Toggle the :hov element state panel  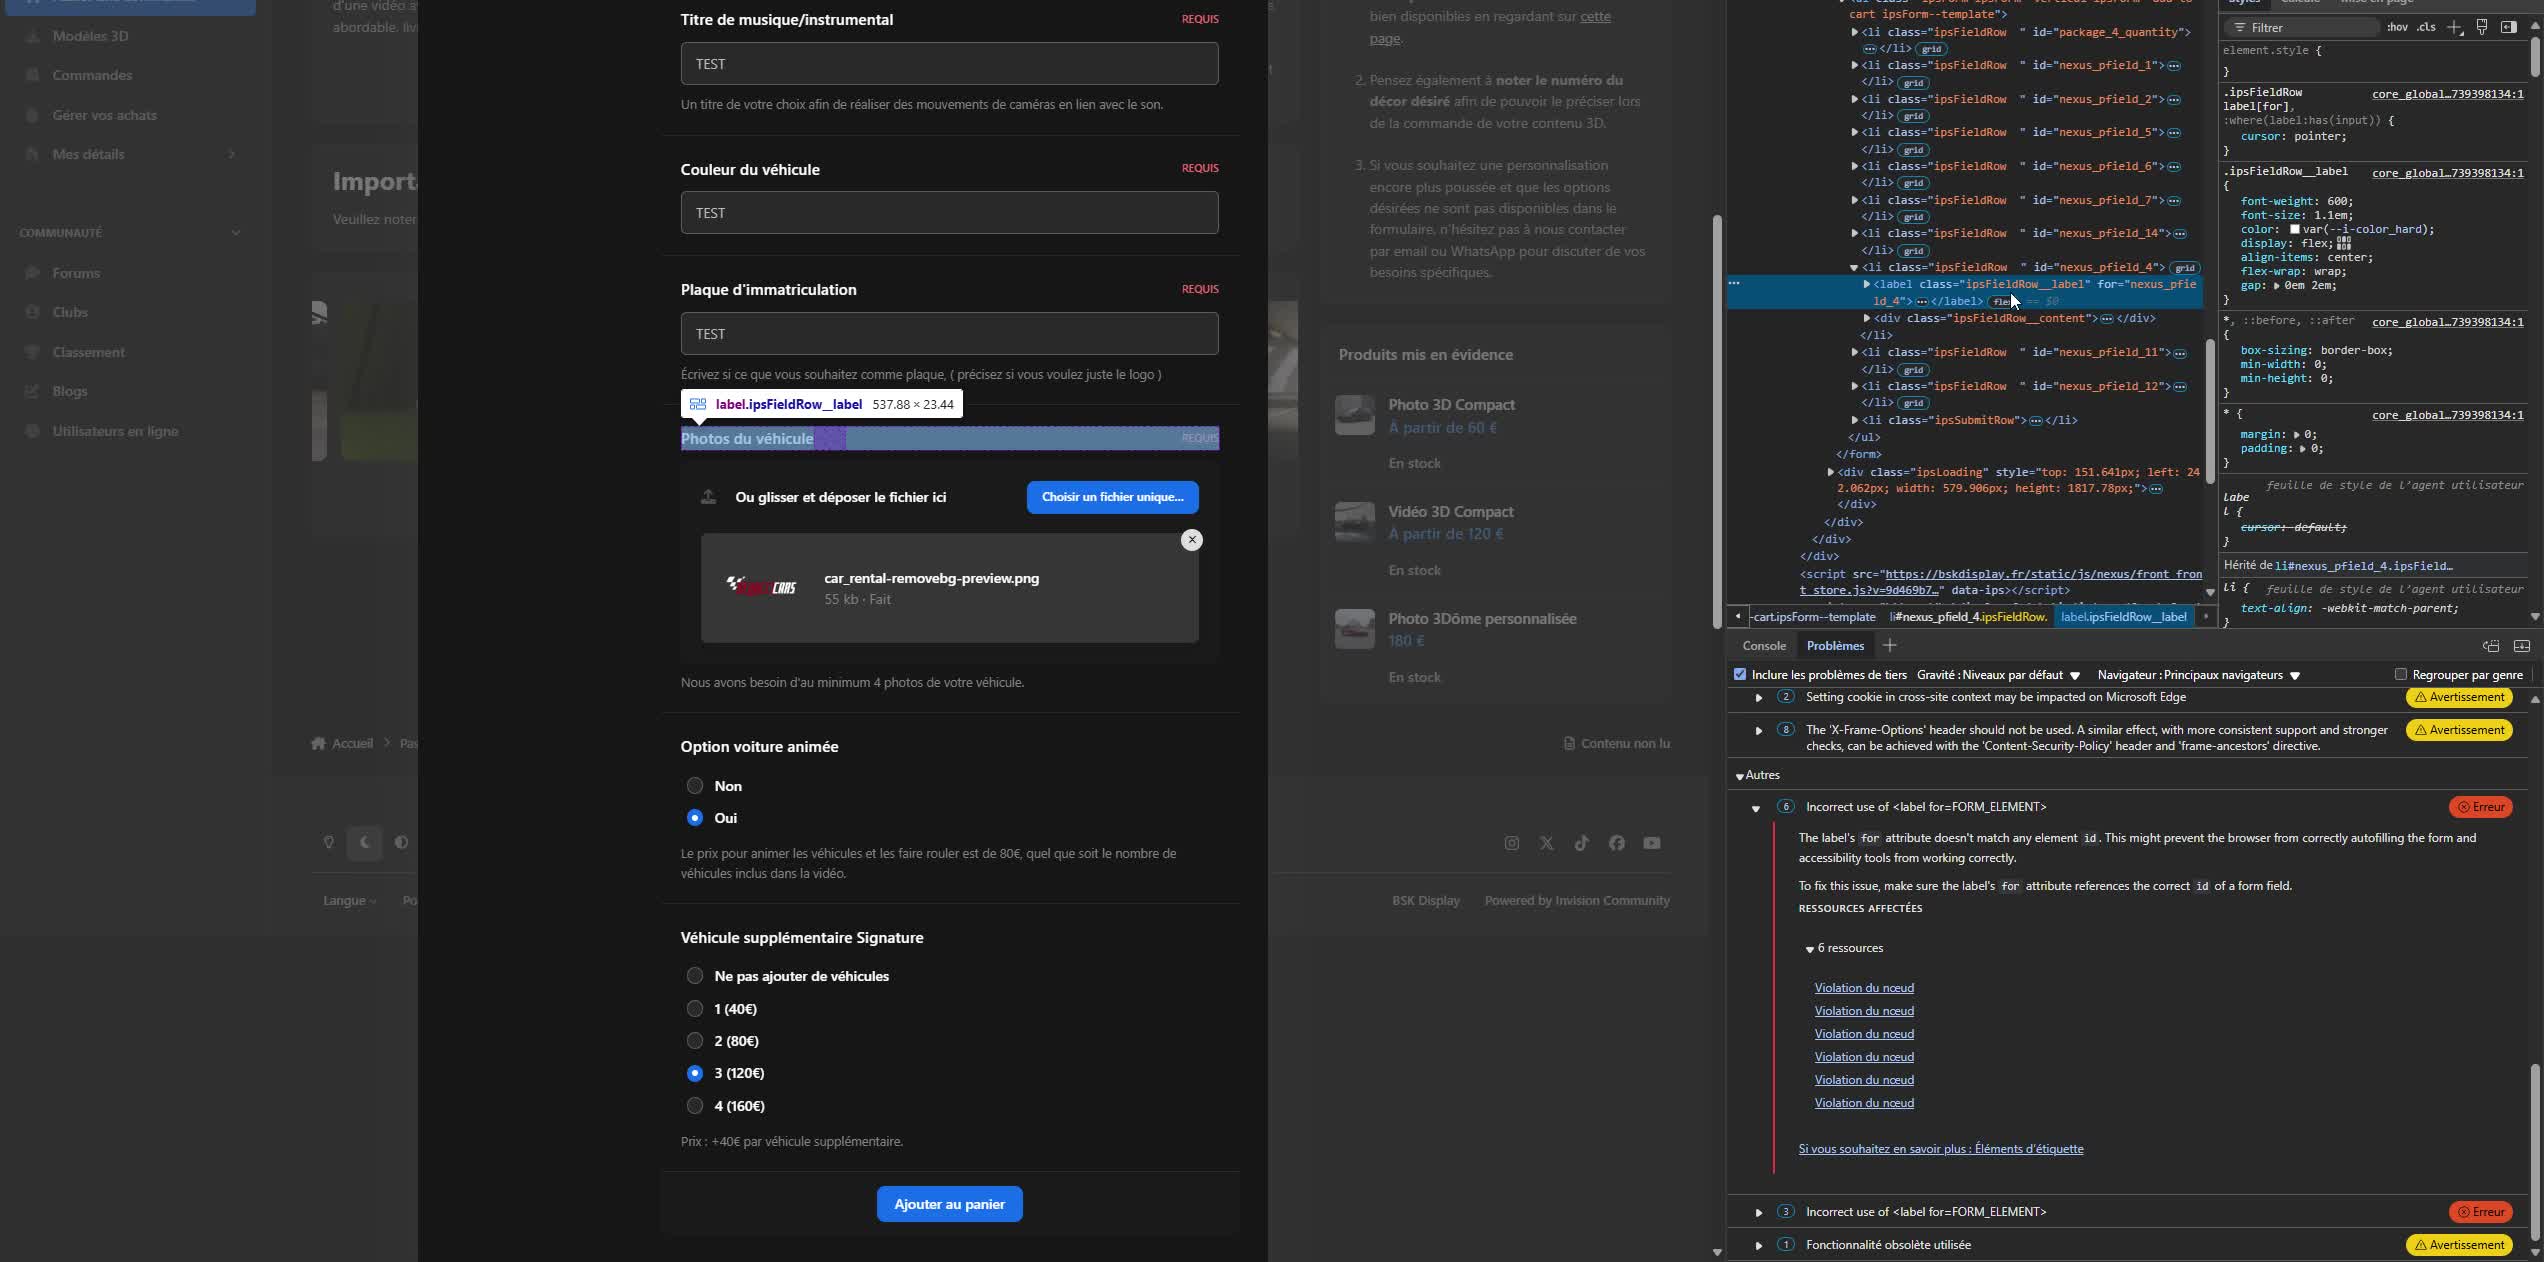click(2397, 27)
